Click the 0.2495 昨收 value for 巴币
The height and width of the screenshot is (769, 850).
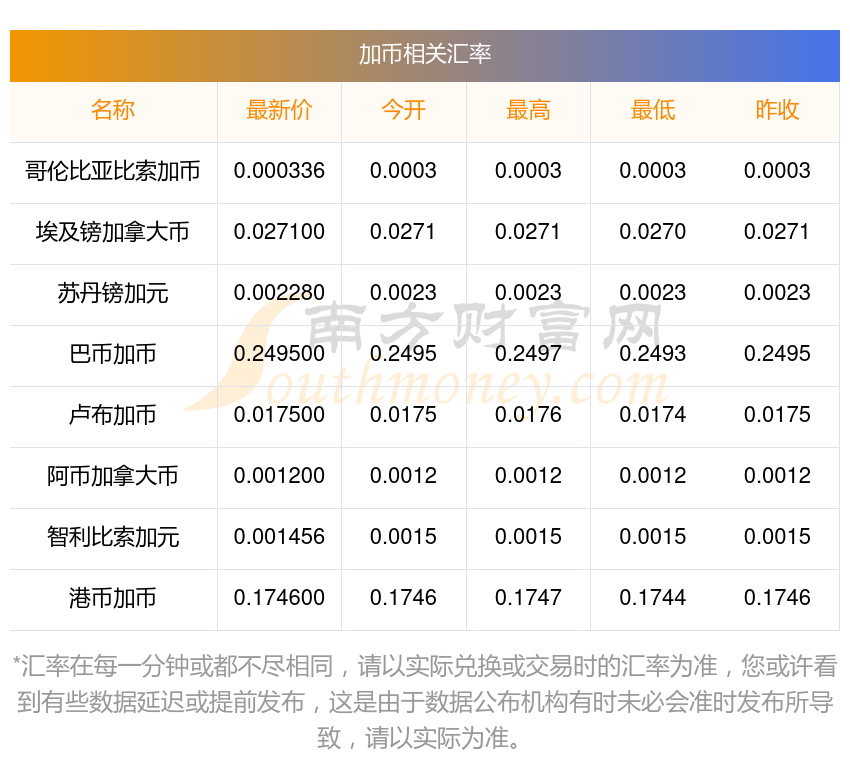777,354
